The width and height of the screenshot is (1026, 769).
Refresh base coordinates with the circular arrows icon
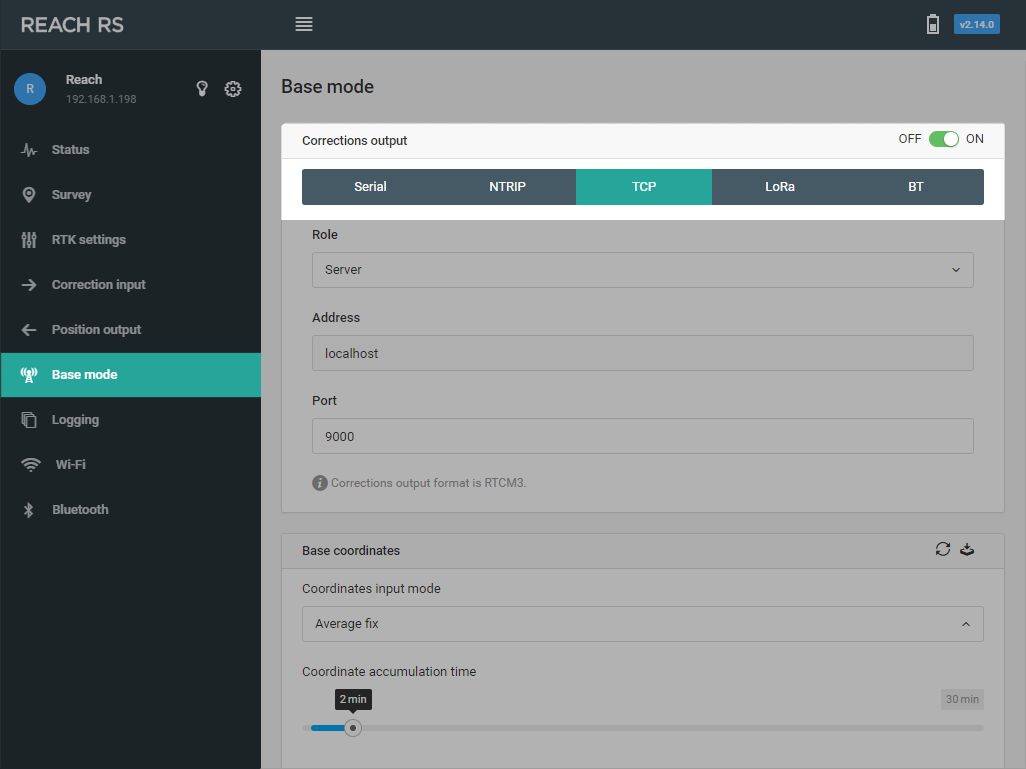942,549
